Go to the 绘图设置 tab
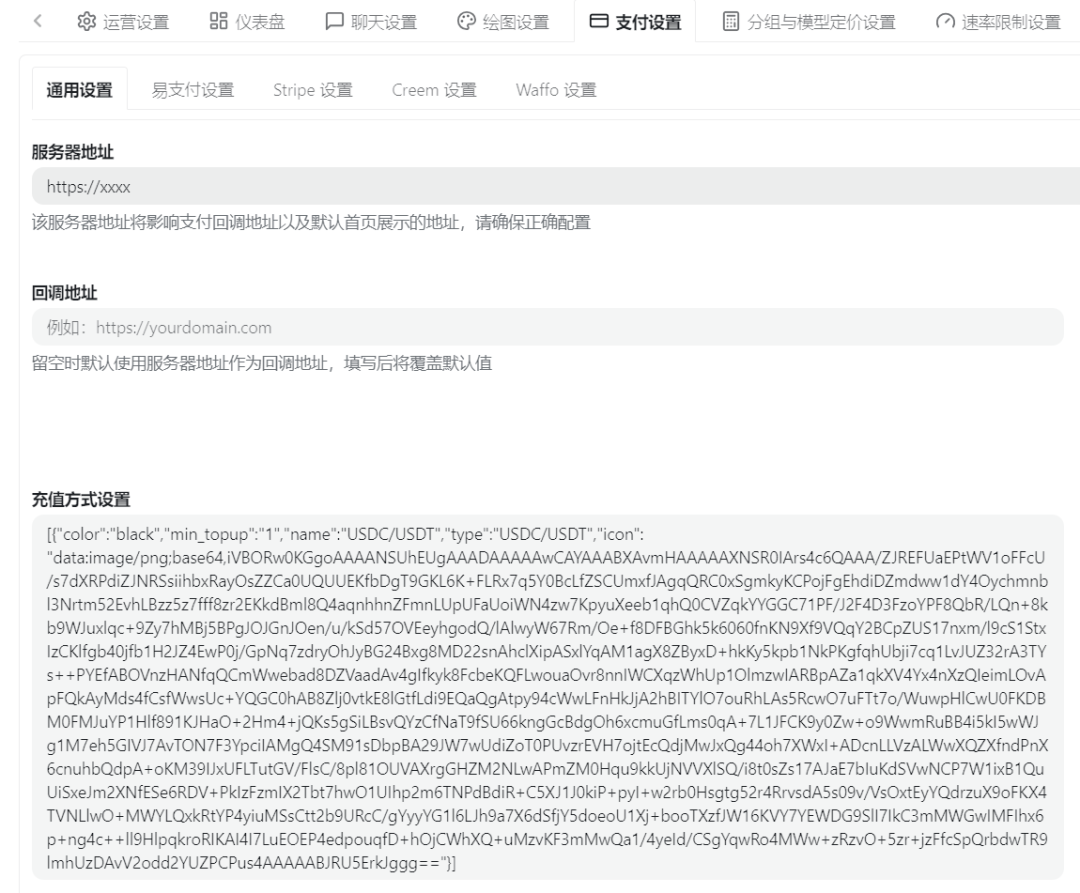 (x=503, y=22)
